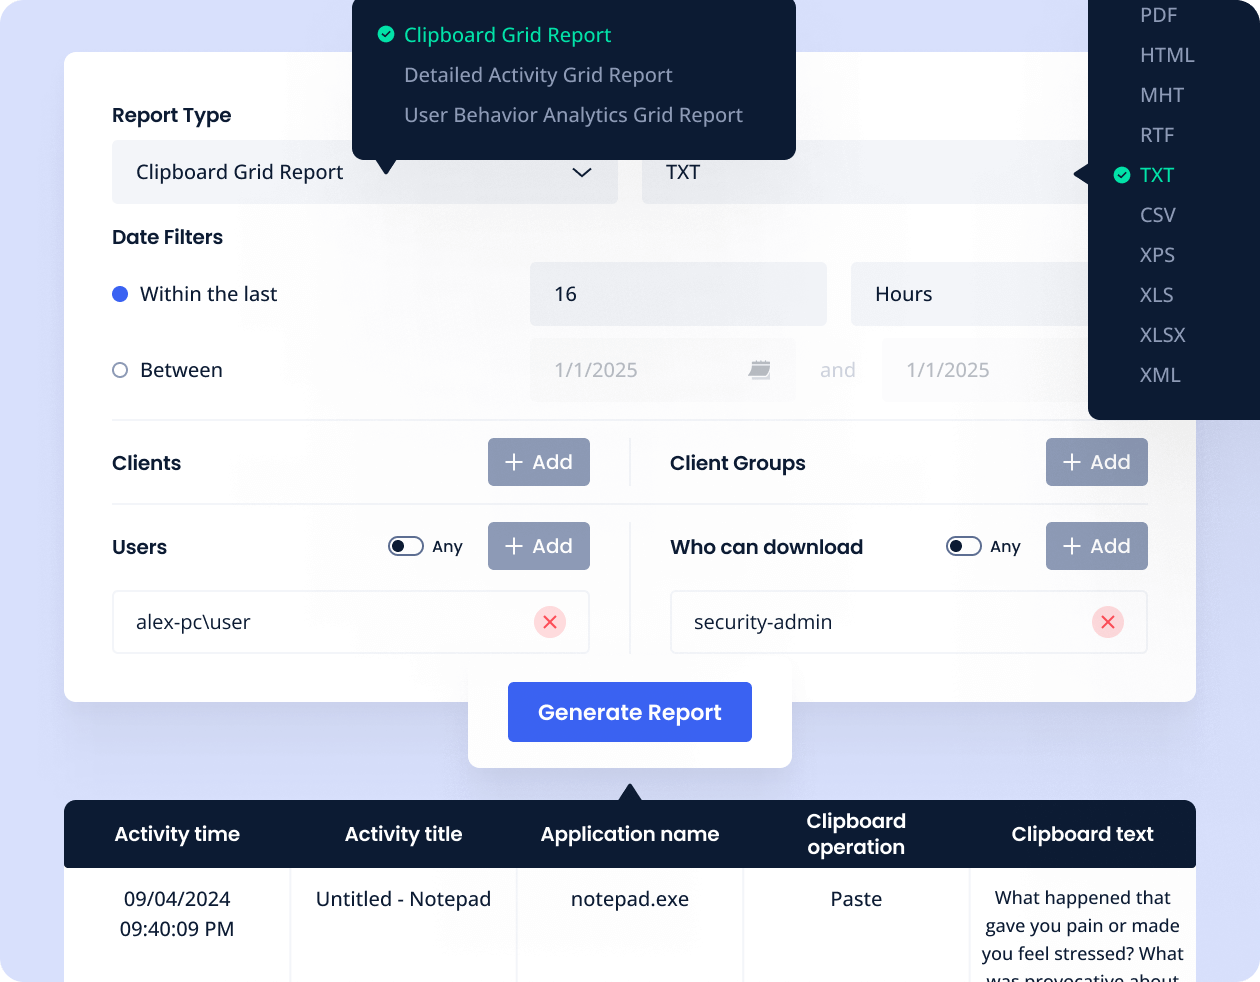Image resolution: width=1260 pixels, height=982 pixels.
Task: Select the Between radio button
Action: pyautogui.click(x=120, y=370)
